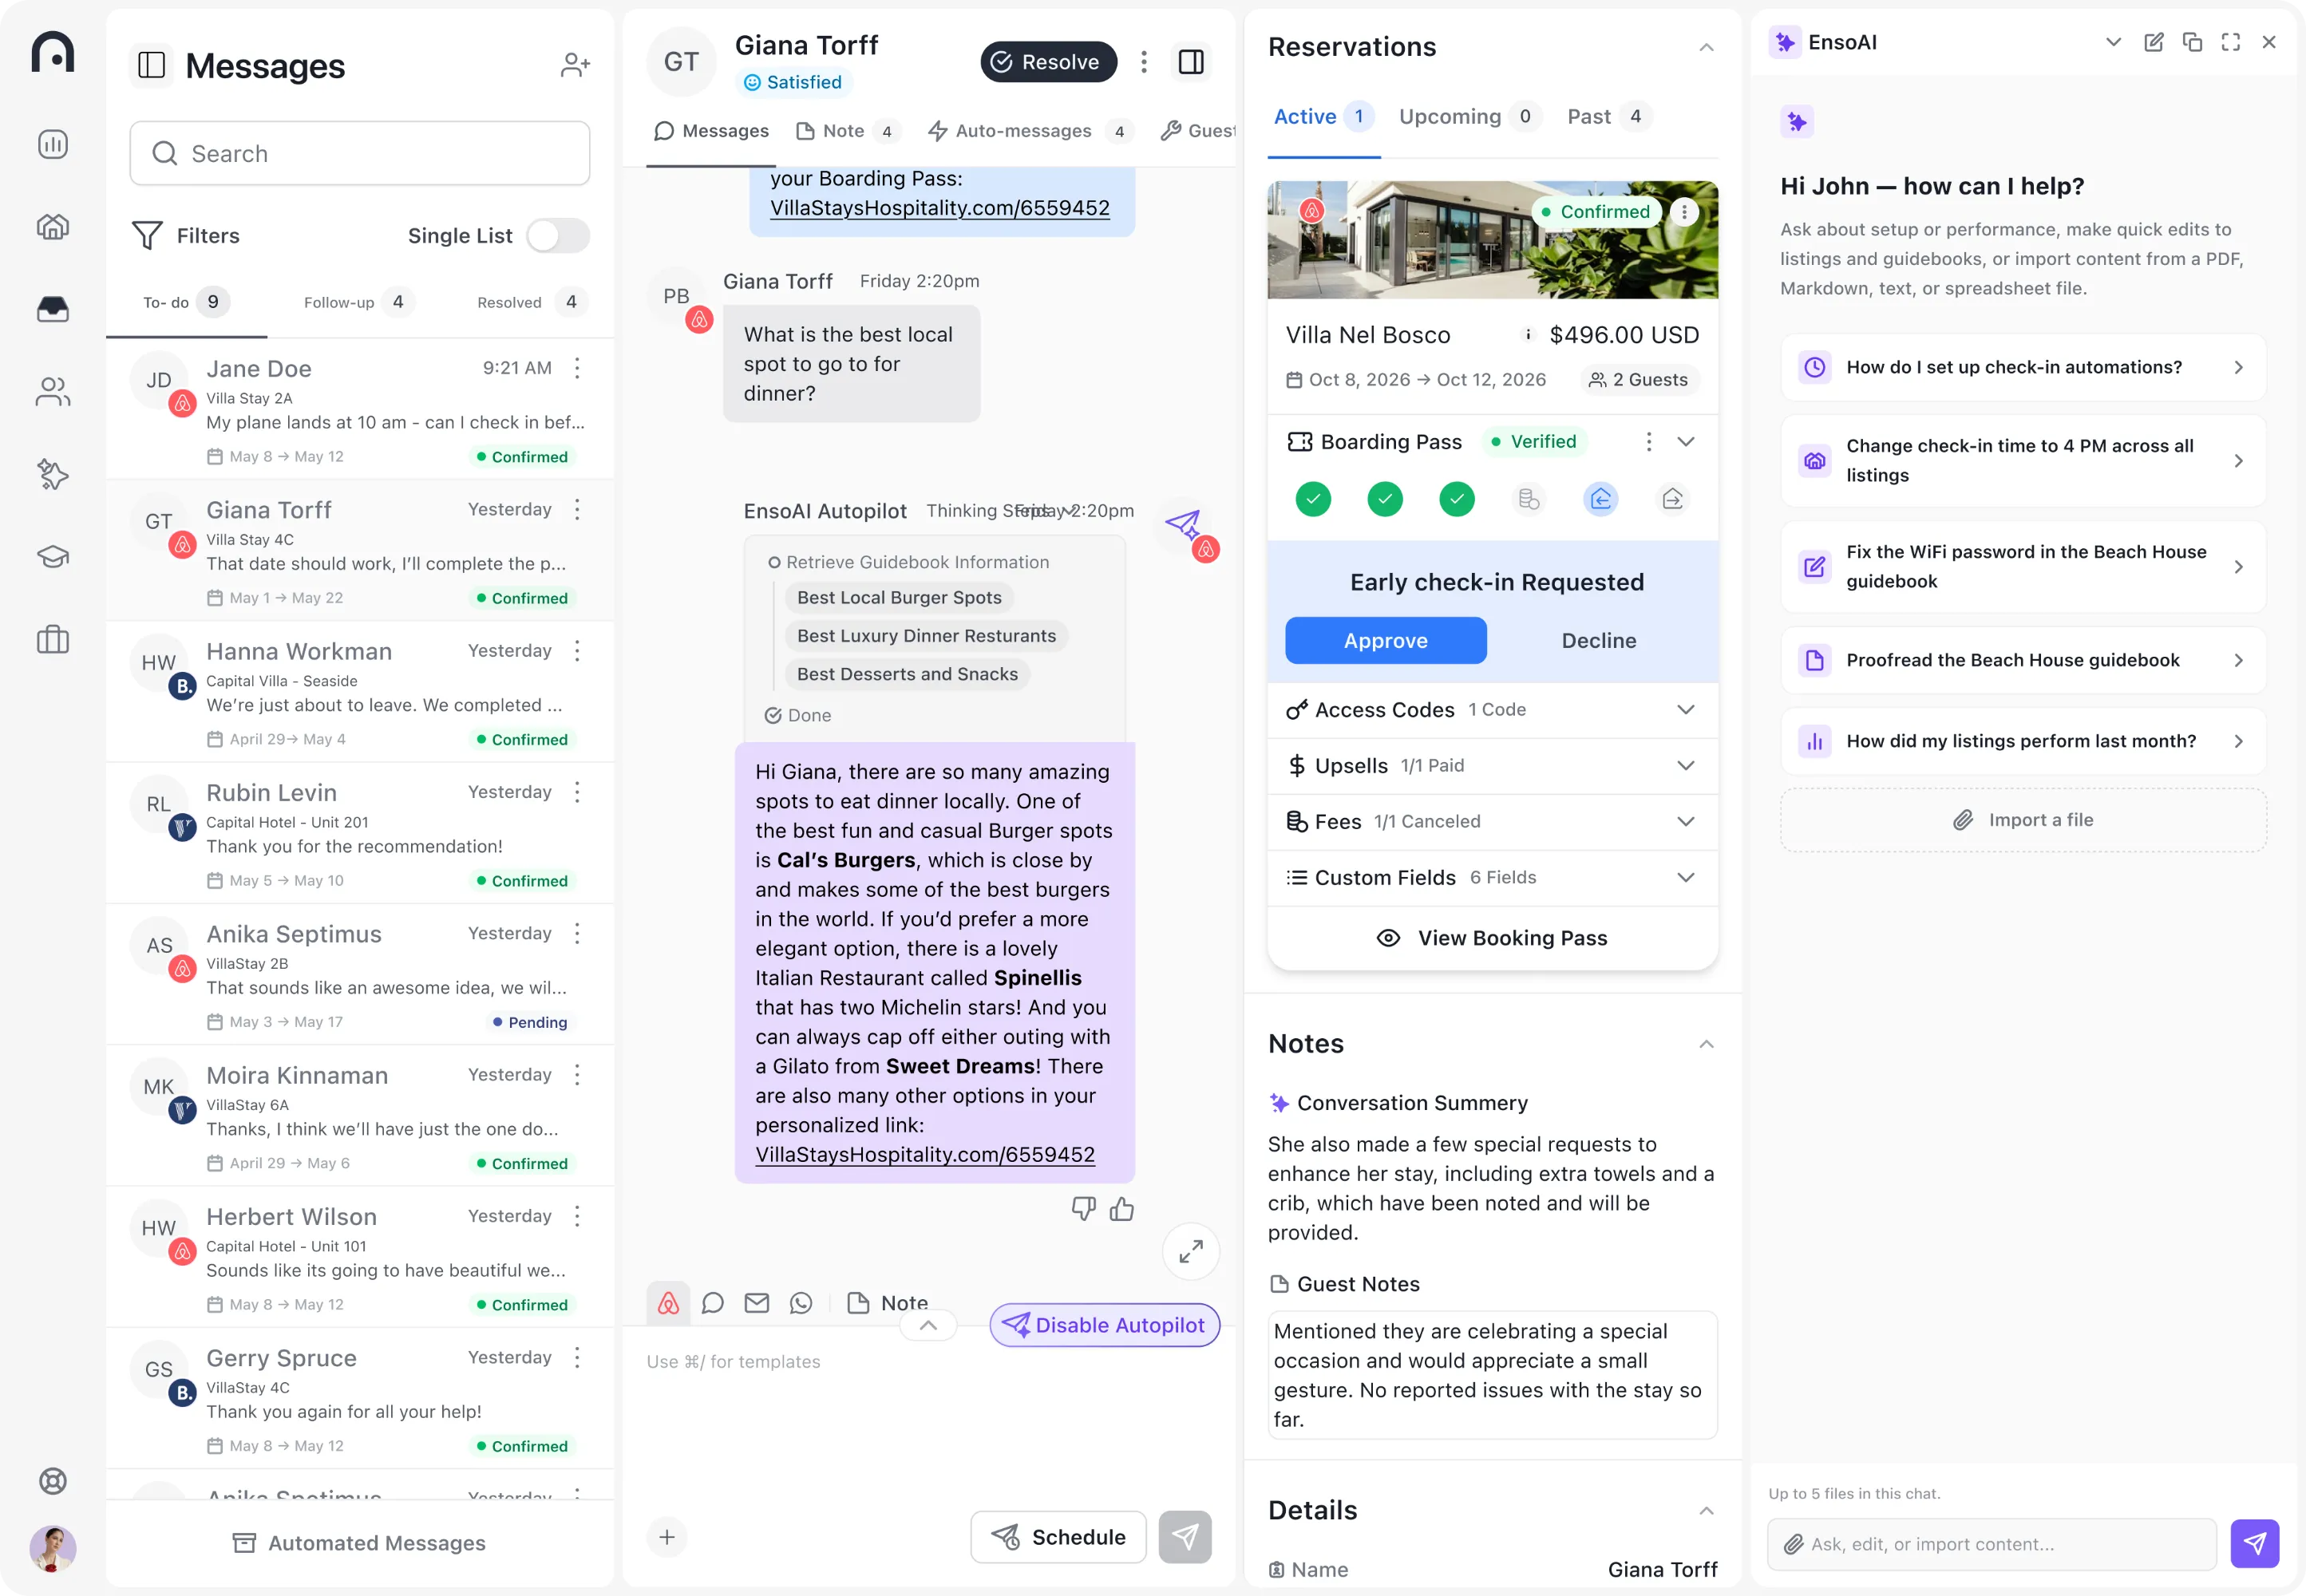Screen dimensions: 2306x1596
Task: Click the EnsoAI ask input field
Action: (1992, 1544)
